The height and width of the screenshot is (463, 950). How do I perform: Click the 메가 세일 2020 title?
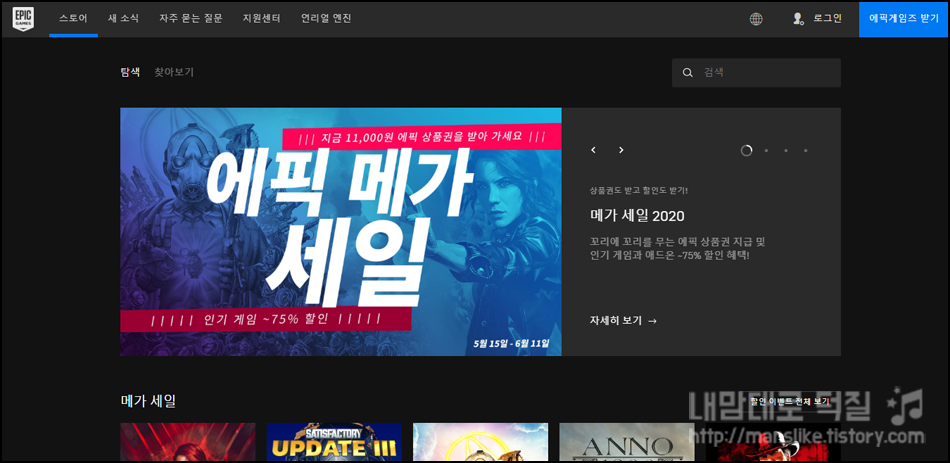point(637,216)
